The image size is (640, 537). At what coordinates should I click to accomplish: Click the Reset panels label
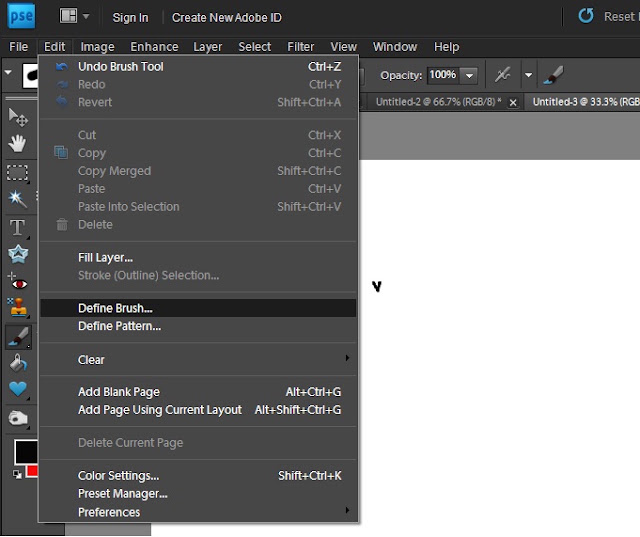coord(622,17)
